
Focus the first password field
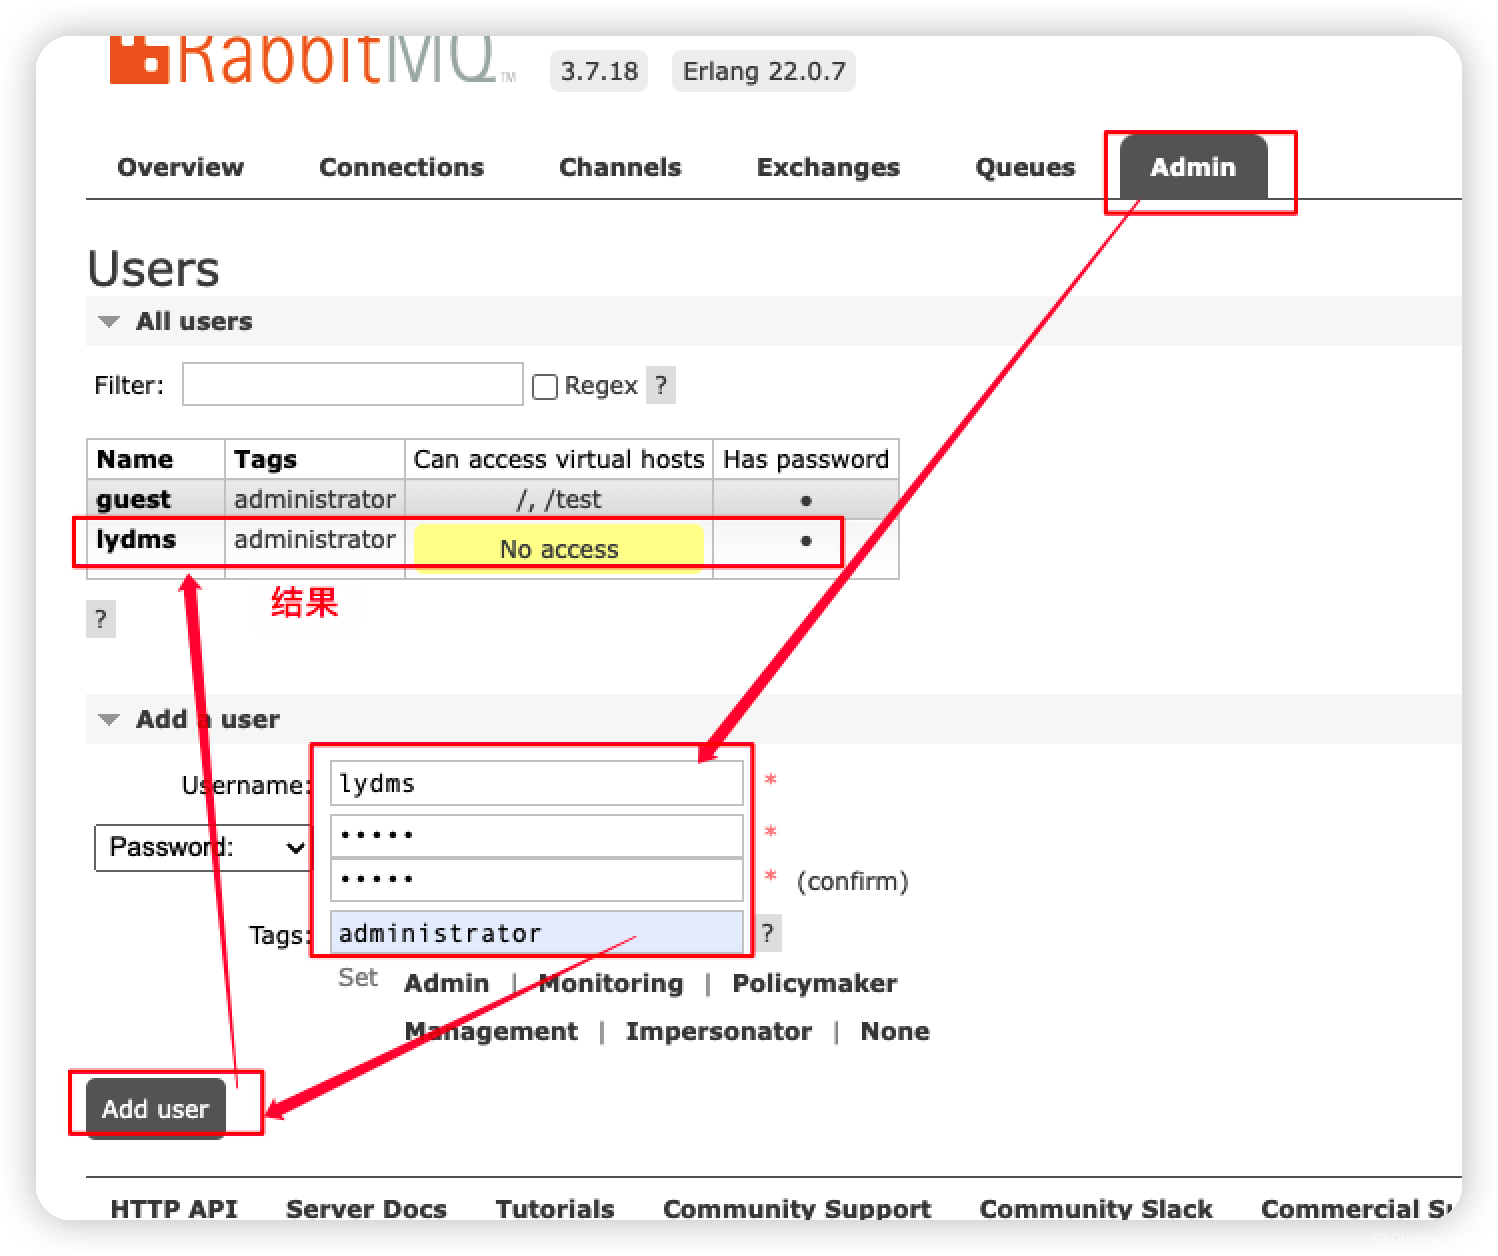[x=537, y=835]
